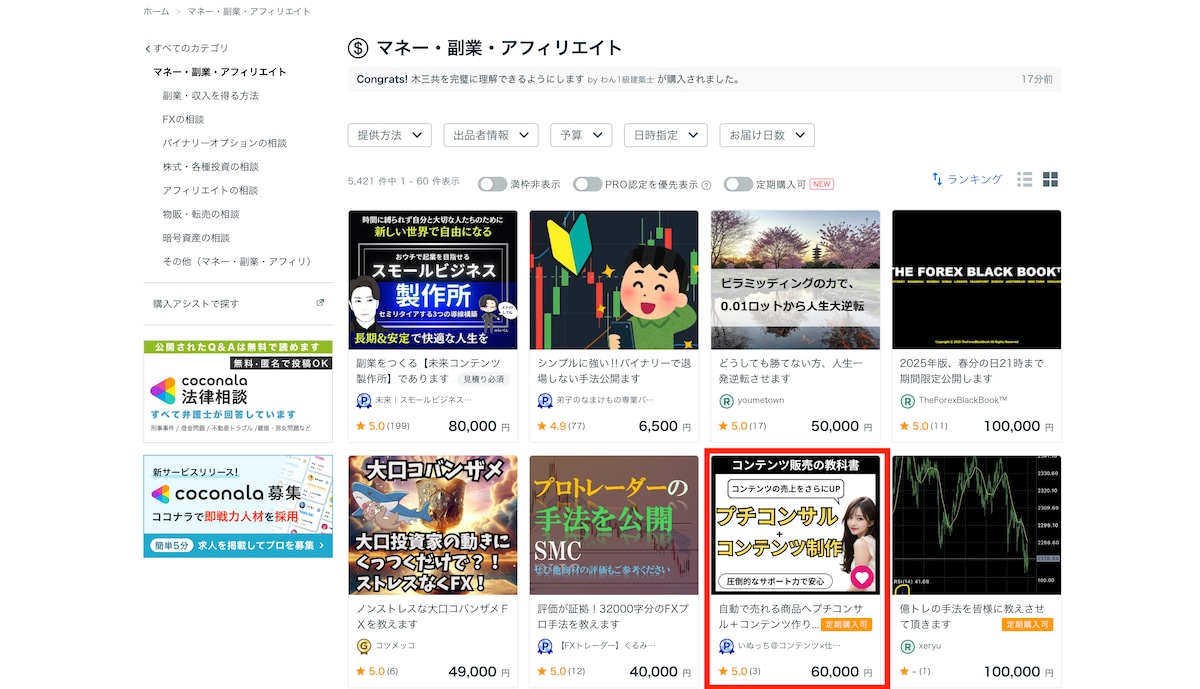Select FXの相談 category
This screenshot has width=1200, height=689.
pos(183,119)
